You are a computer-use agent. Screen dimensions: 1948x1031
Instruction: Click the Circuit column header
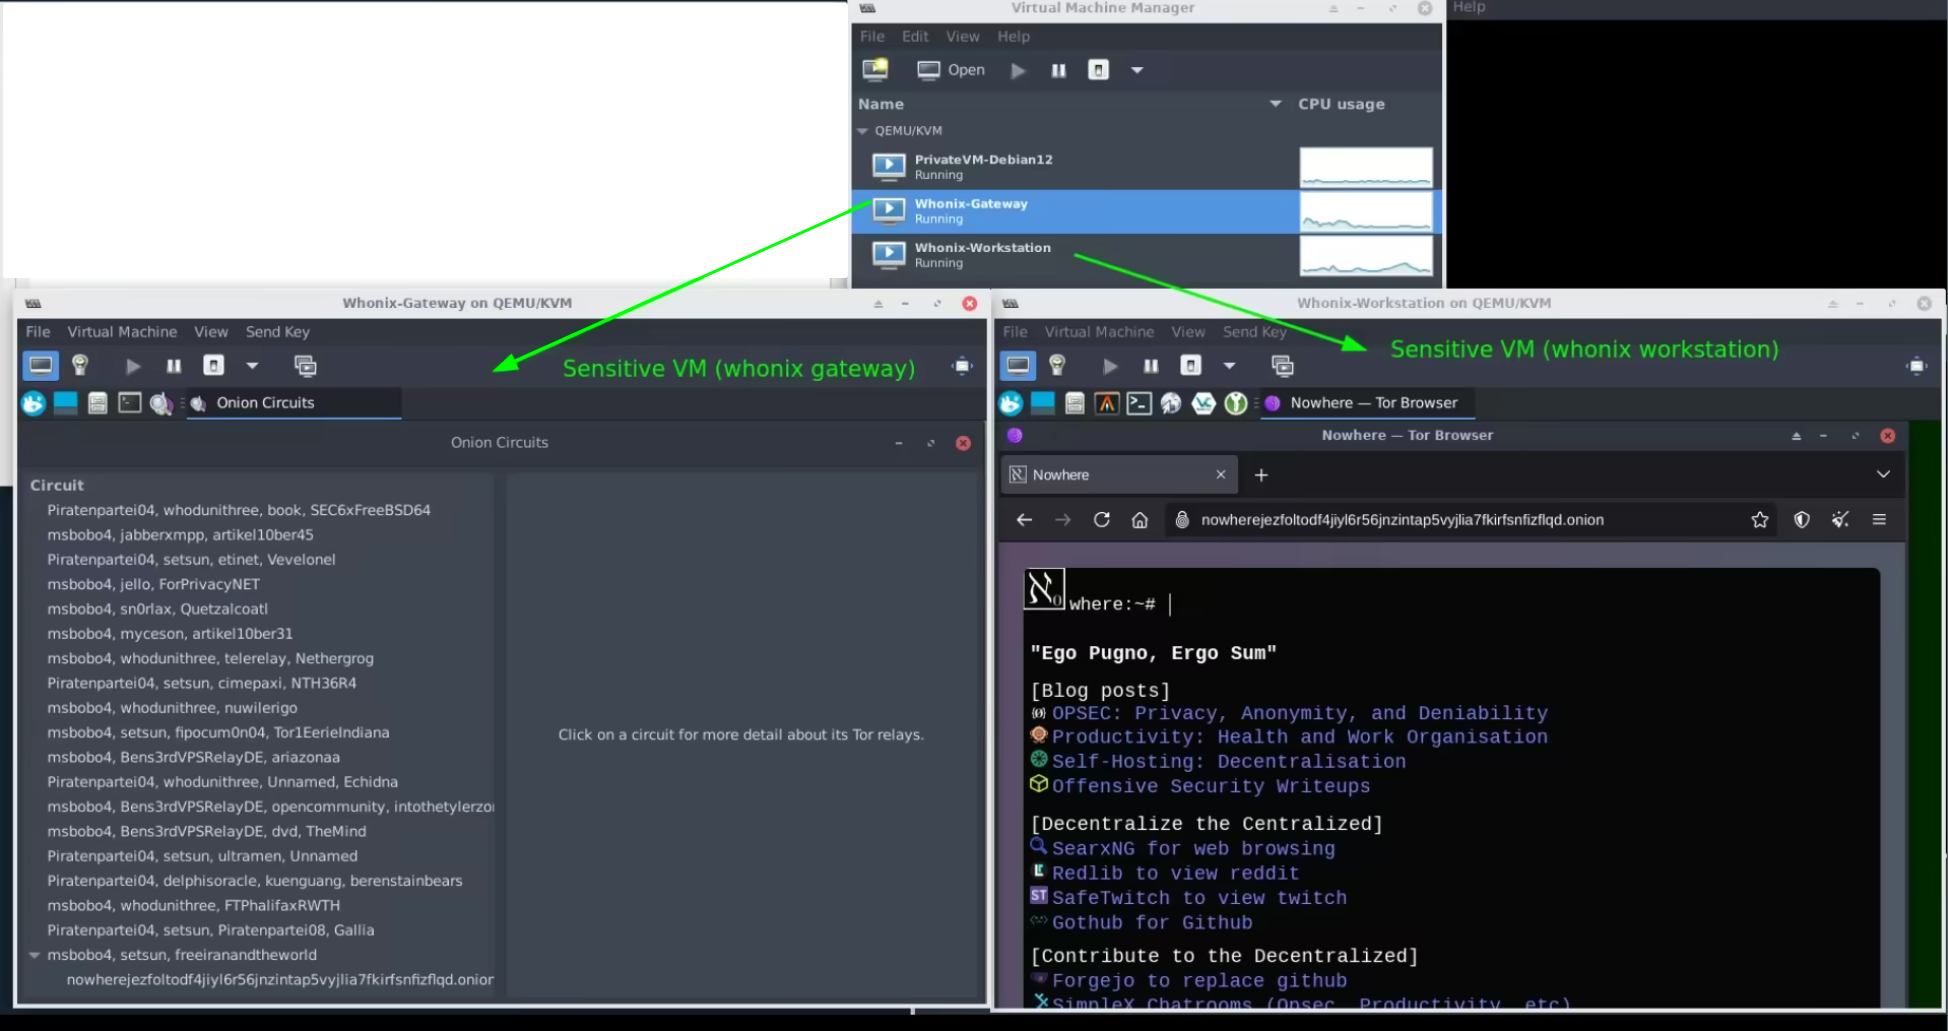(57, 485)
